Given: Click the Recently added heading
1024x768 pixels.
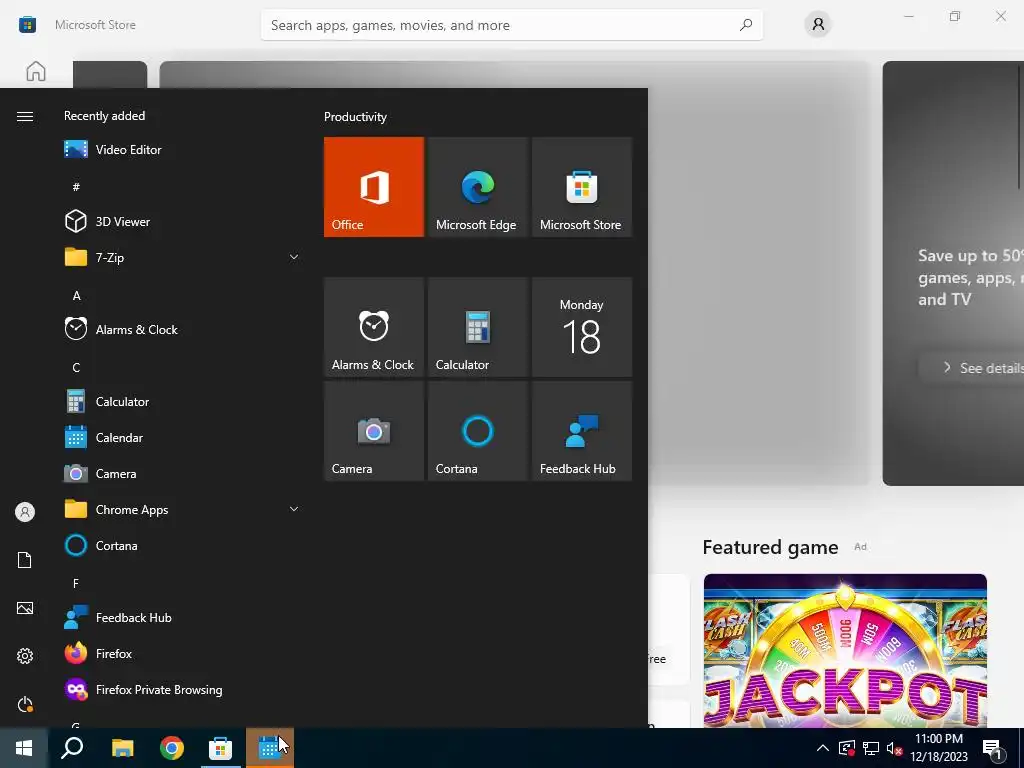Looking at the screenshot, I should [104, 116].
